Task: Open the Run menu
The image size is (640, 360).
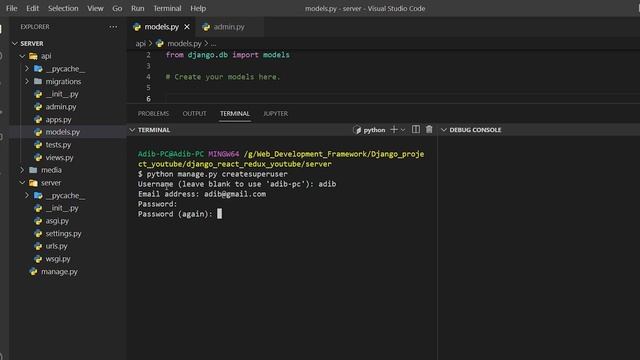Action: point(138,8)
